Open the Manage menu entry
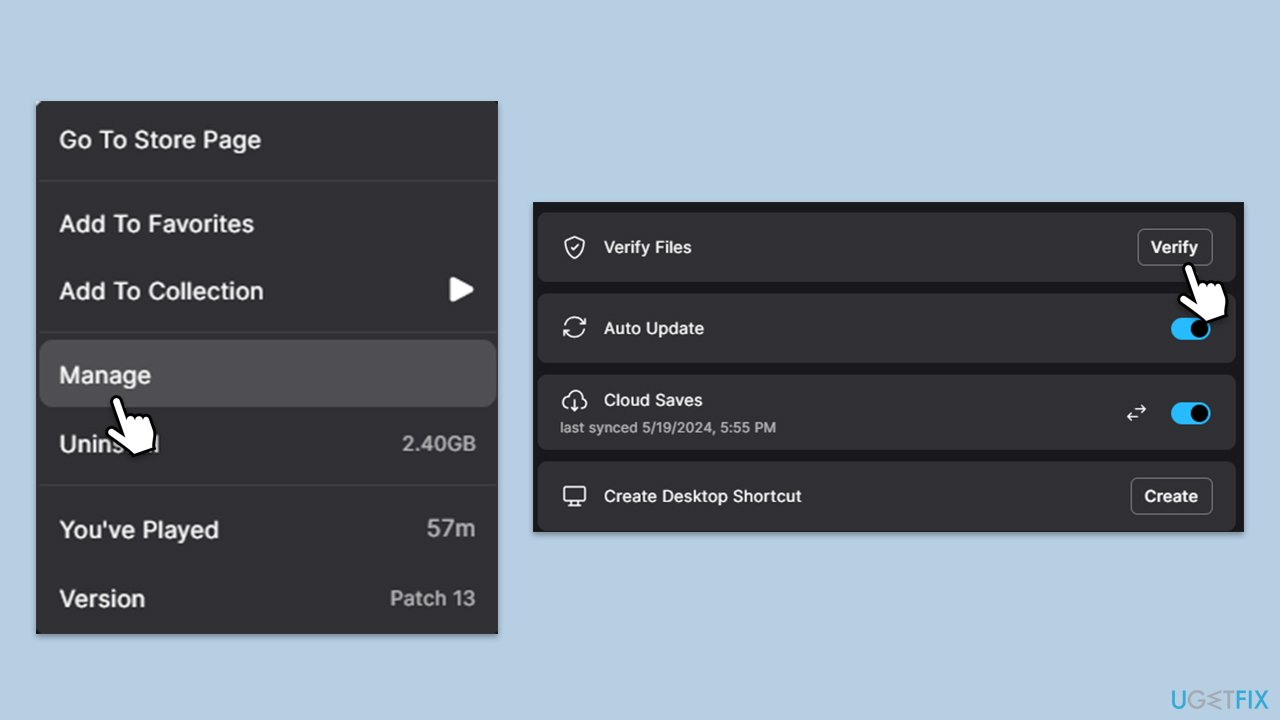The width and height of the screenshot is (1280, 720). [x=105, y=375]
